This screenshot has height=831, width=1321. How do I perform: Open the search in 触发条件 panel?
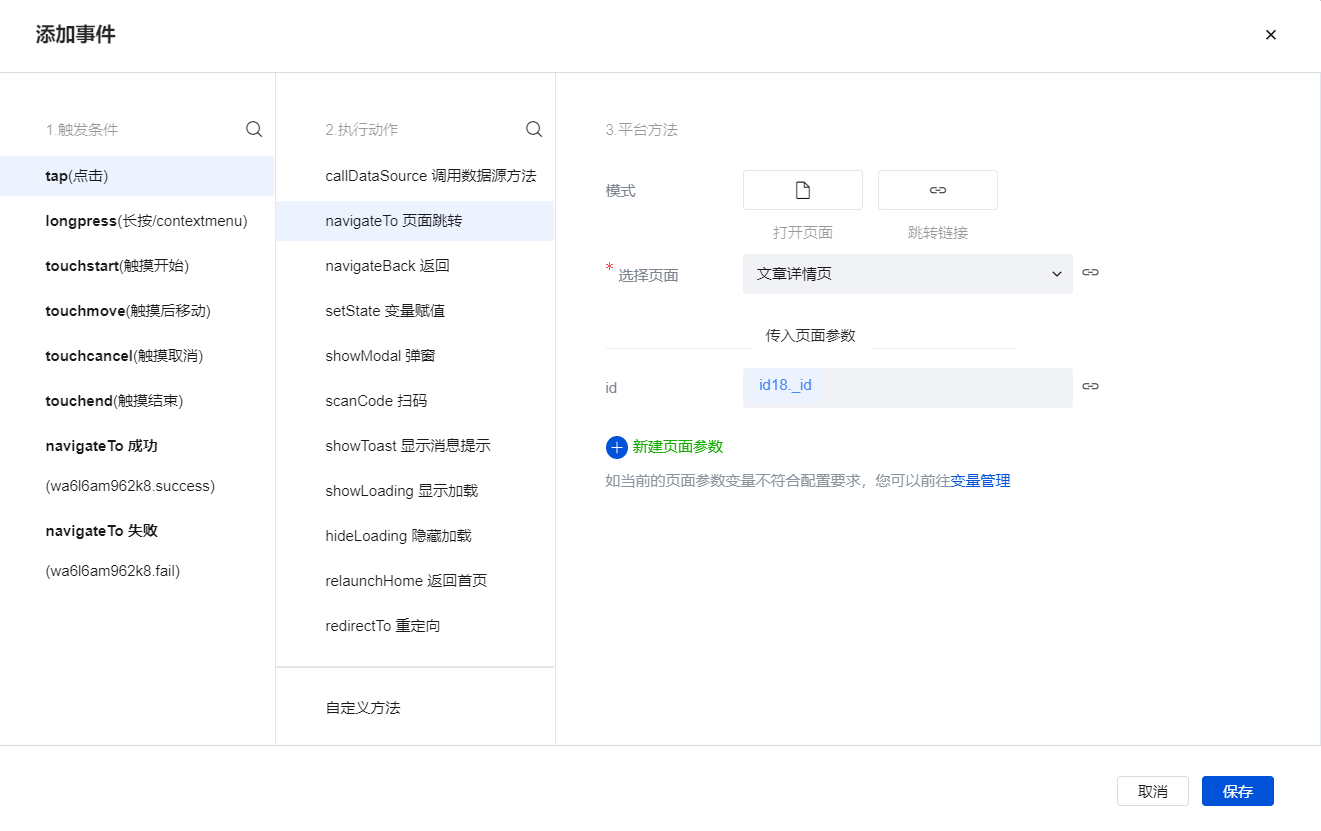253,128
